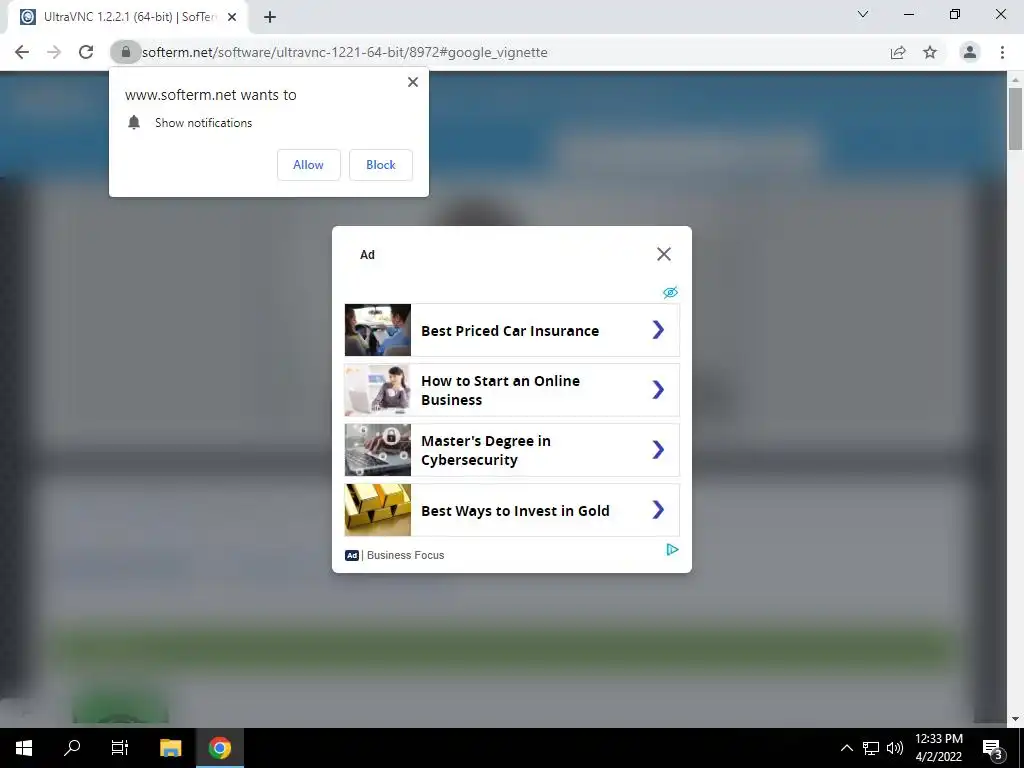Screen dimensions: 1024x768
Task: Share this page icon in address bar
Action: (898, 52)
